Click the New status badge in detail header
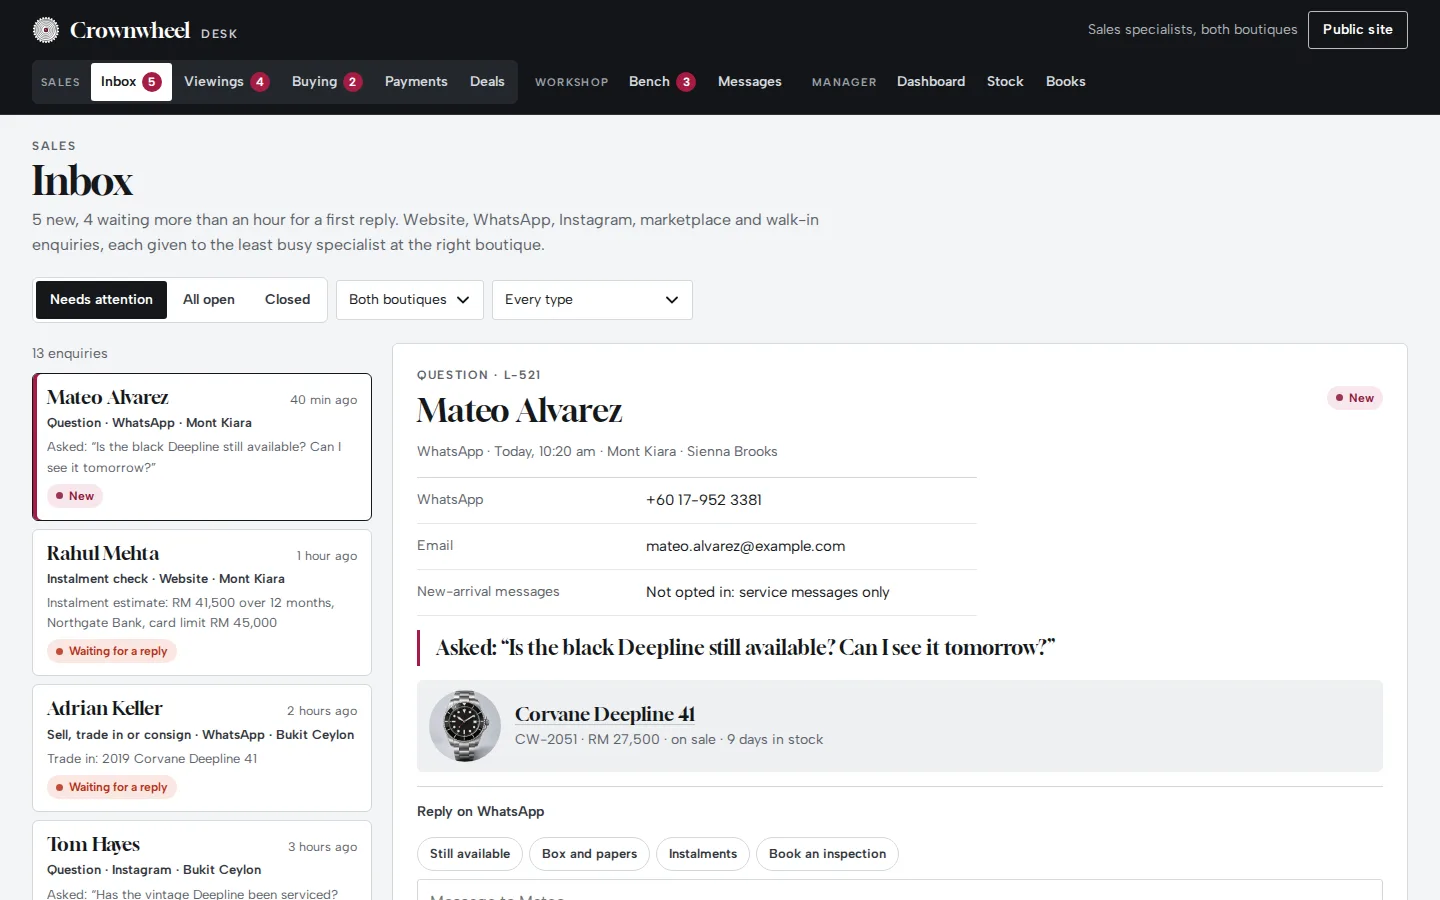 (1355, 398)
